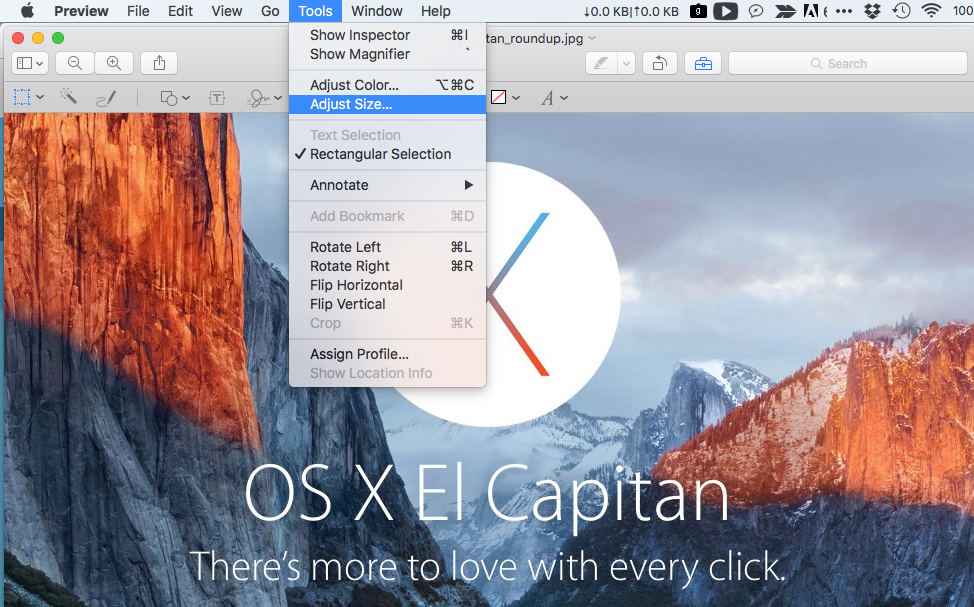Click the red close window button

[x=18, y=38]
